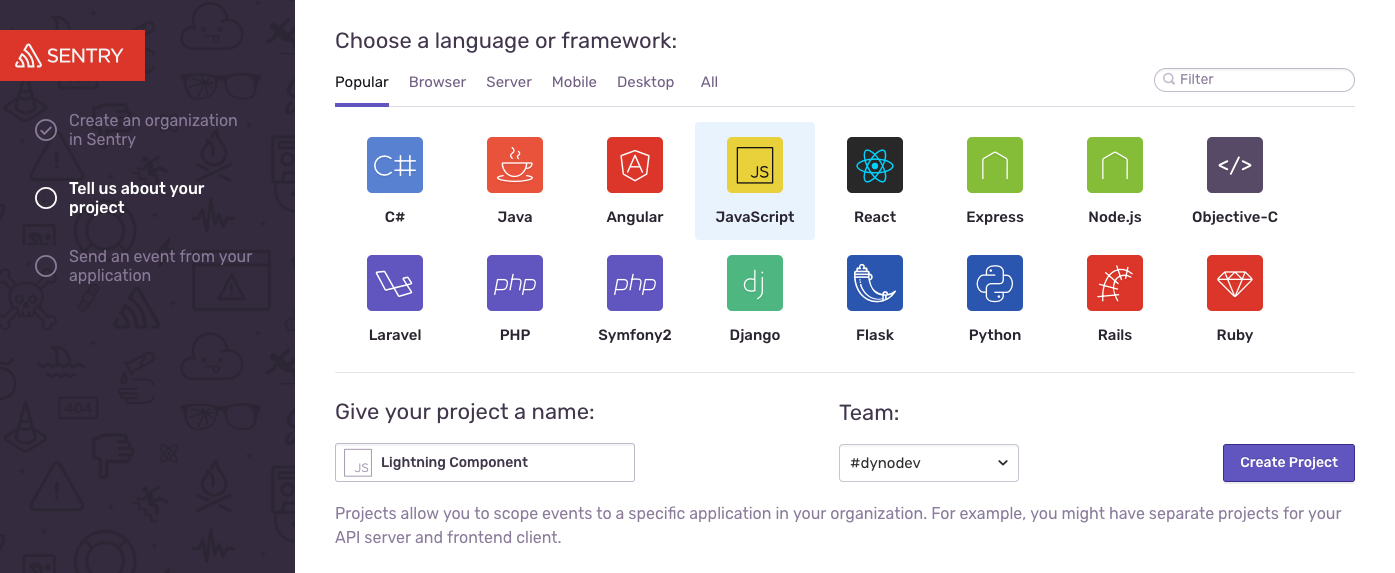Click the checkmark next to Create an organization
This screenshot has width=1395, height=573.
tap(46, 130)
